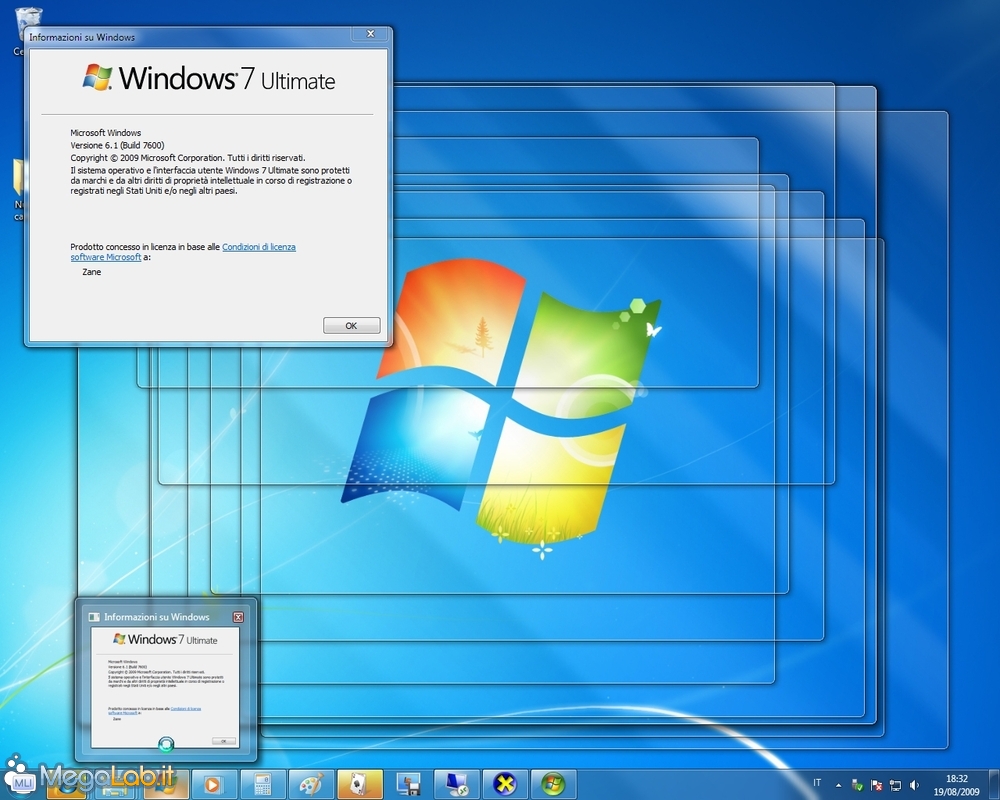This screenshot has width=1000, height=800.
Task: Click the IT language indicator
Action: [817, 783]
